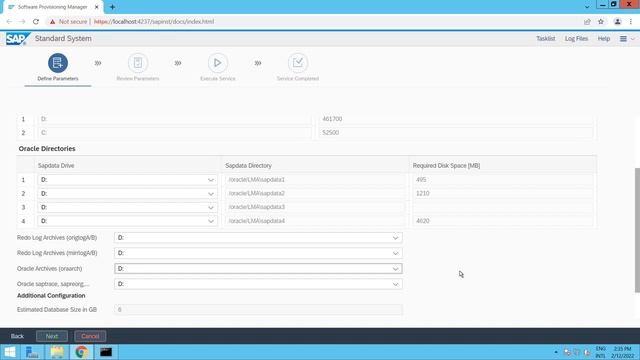This screenshot has height=360, width=640.
Task: Select the Software Provisioning Manager browser tab
Action: [52, 7]
